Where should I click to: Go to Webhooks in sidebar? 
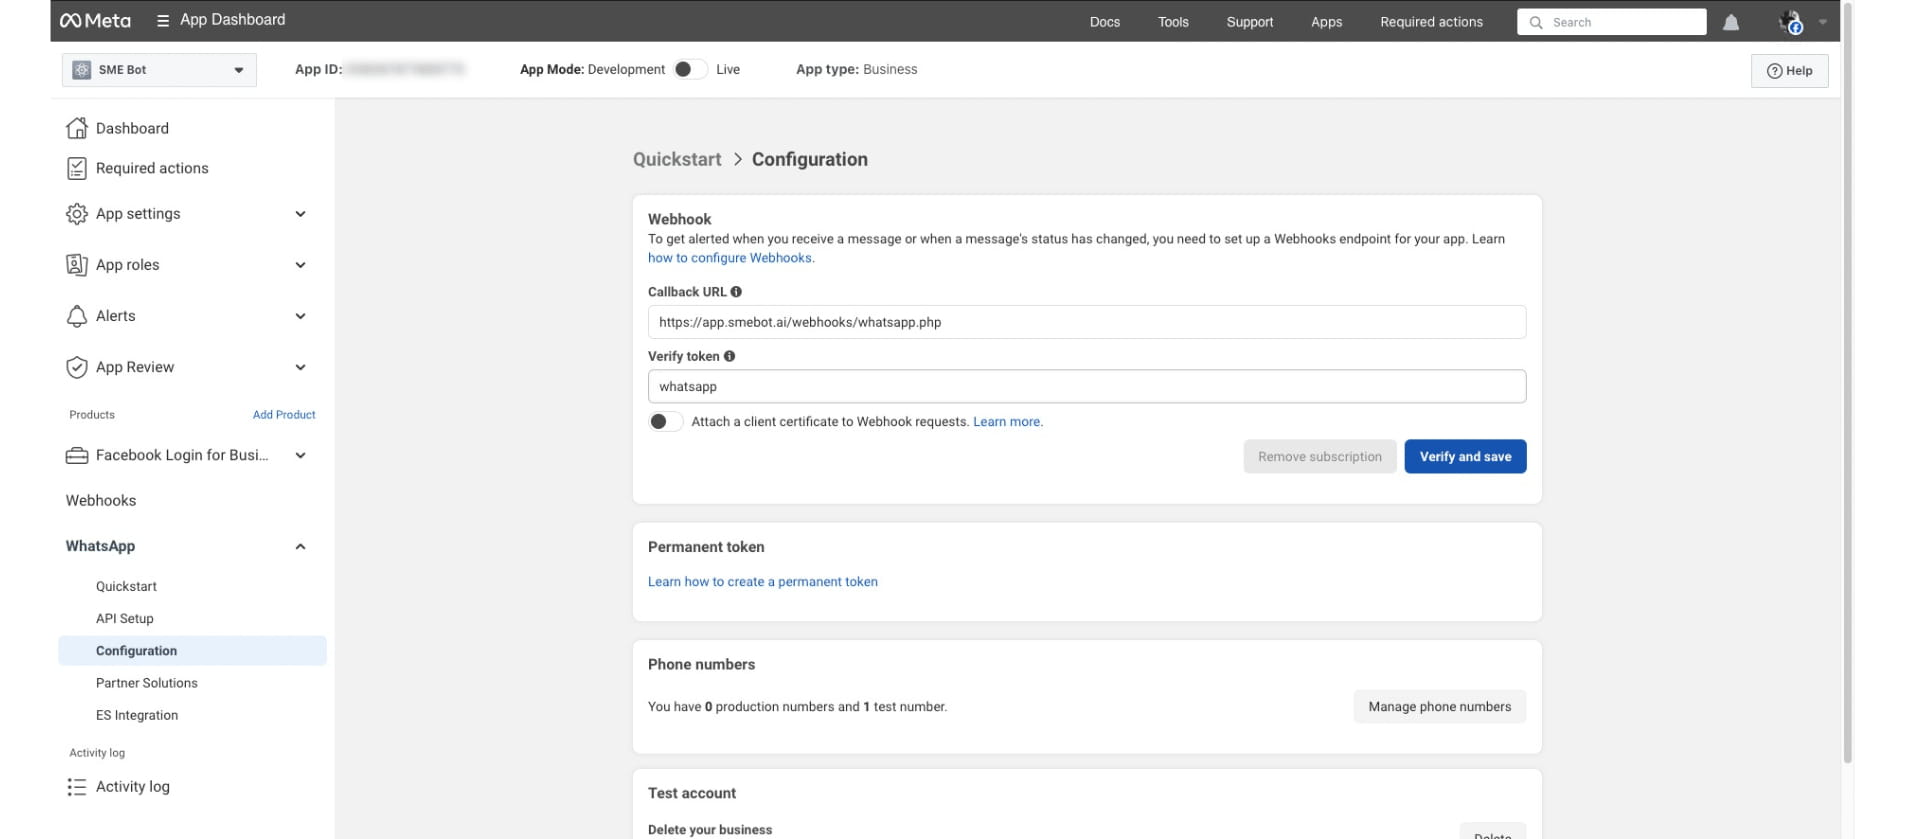coord(101,501)
